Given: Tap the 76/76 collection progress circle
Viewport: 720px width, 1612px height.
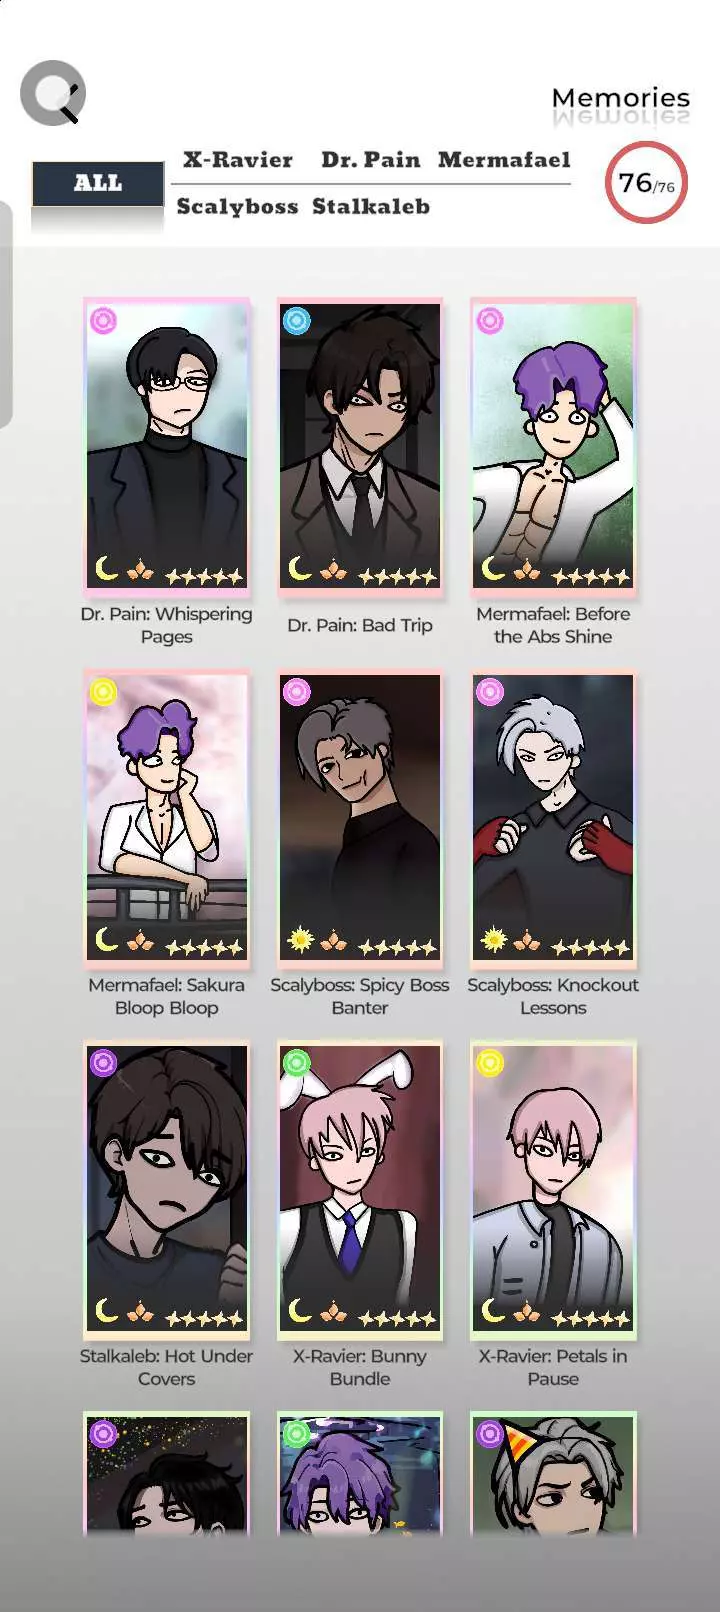Looking at the screenshot, I should [x=647, y=183].
